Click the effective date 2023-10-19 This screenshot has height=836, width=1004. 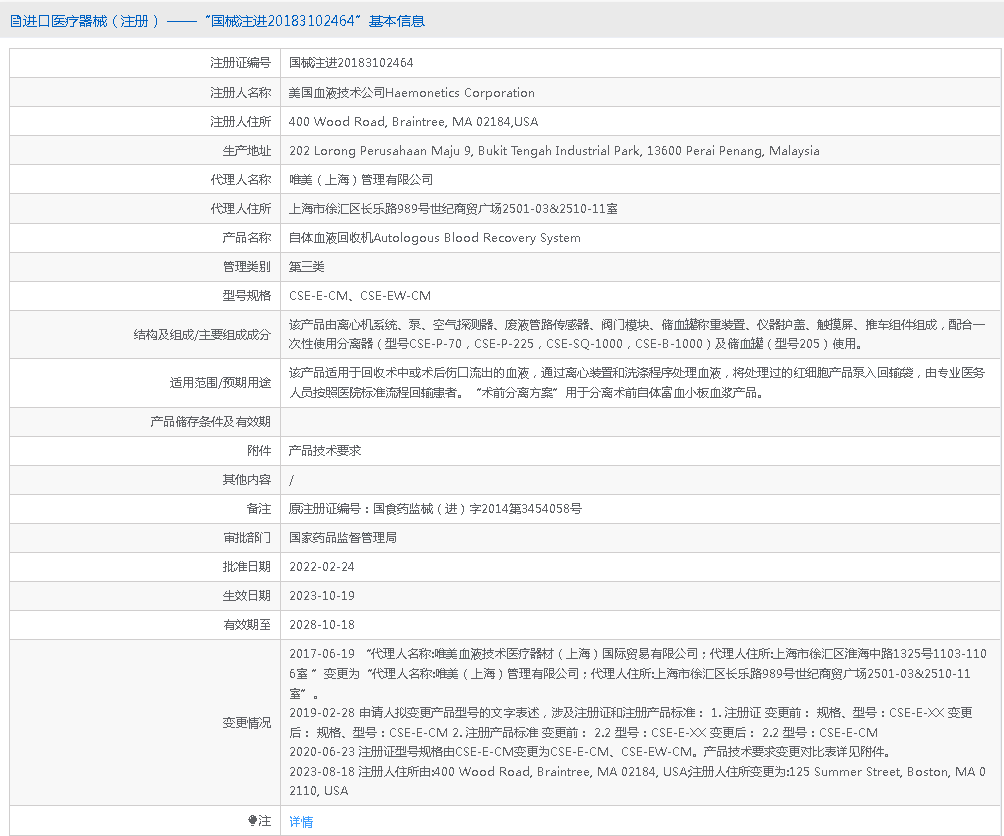pyautogui.click(x=321, y=596)
